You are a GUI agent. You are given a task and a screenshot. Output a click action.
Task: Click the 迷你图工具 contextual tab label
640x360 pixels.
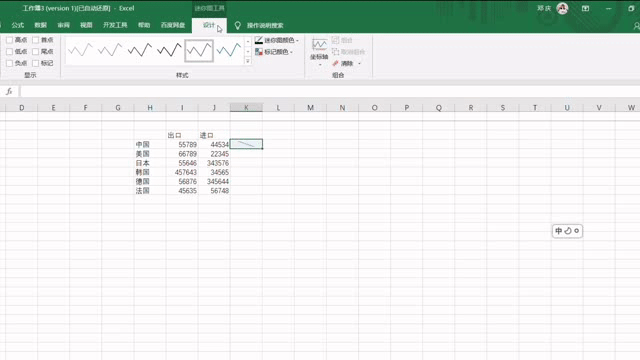(x=209, y=8)
